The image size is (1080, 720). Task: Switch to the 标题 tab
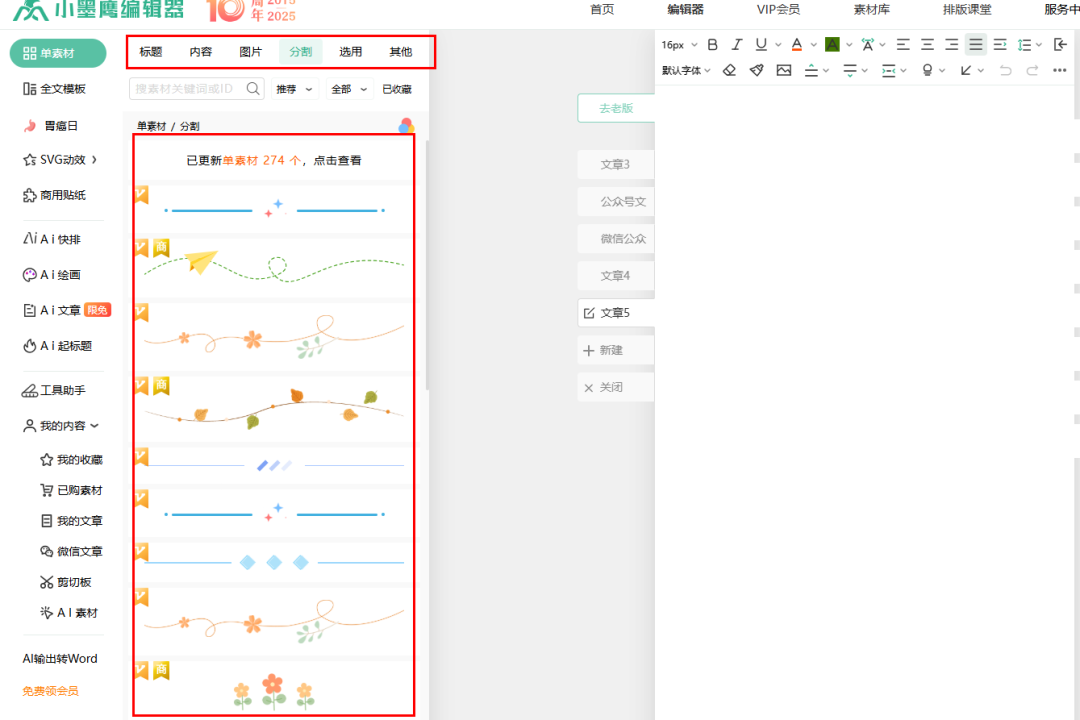coord(151,52)
